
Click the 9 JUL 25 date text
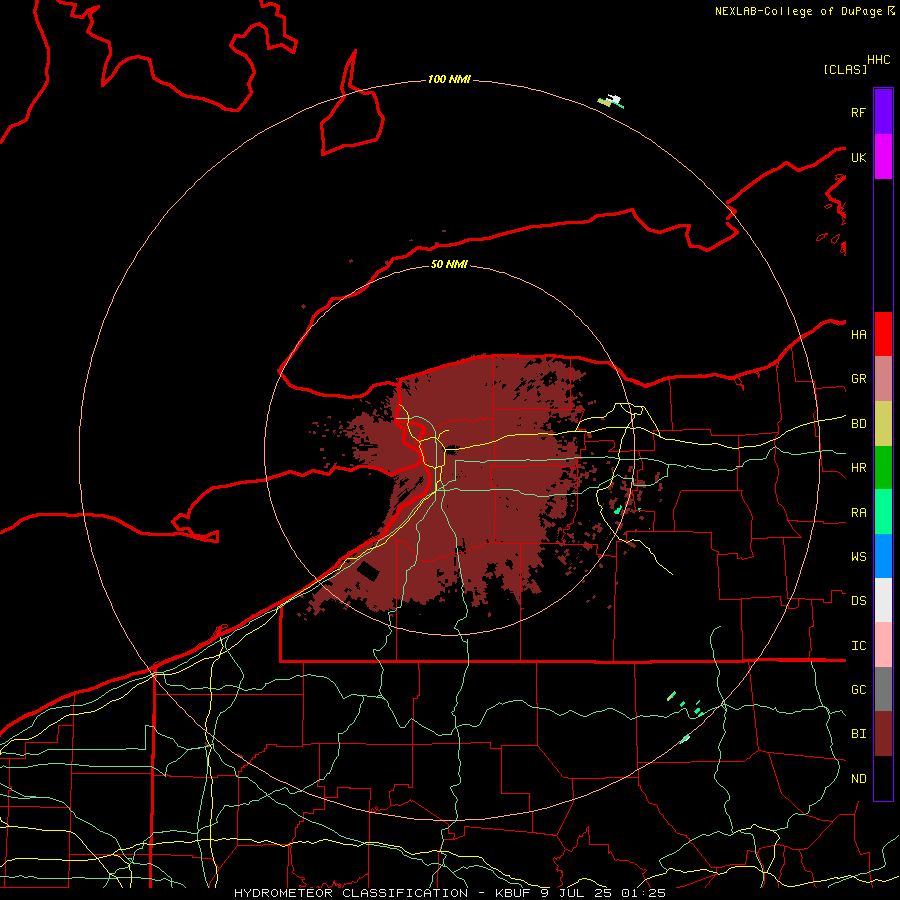[576, 893]
